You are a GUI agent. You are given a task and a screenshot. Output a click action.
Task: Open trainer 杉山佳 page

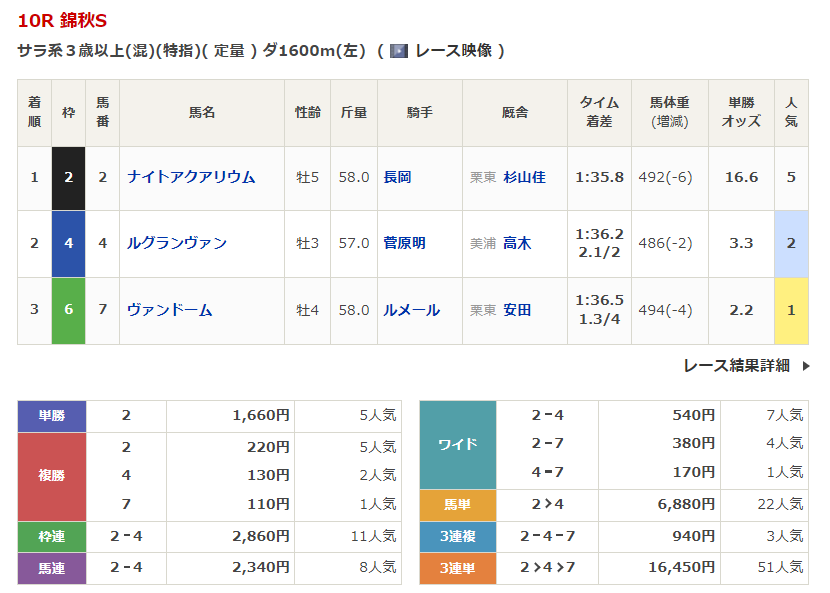click(524, 177)
